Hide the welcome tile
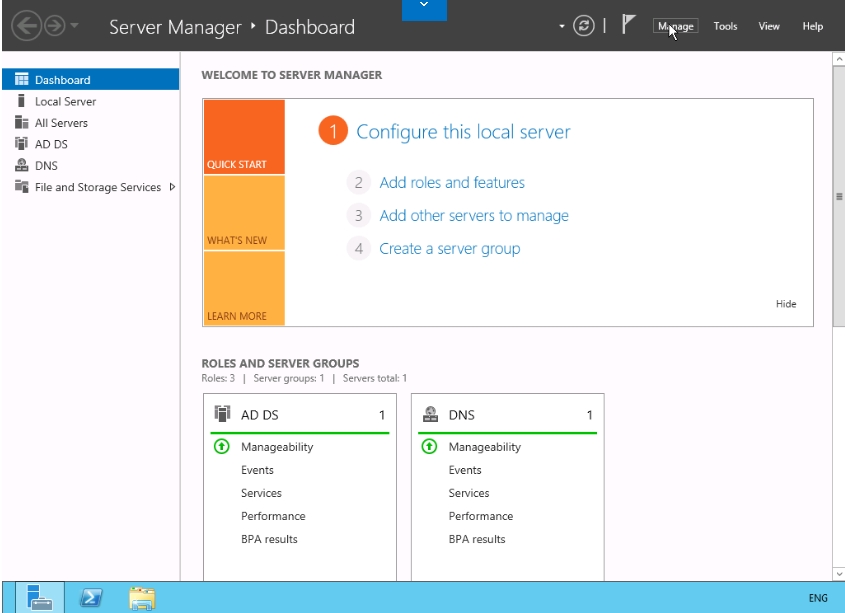Image resolution: width=845 pixels, height=613 pixels. (x=786, y=304)
